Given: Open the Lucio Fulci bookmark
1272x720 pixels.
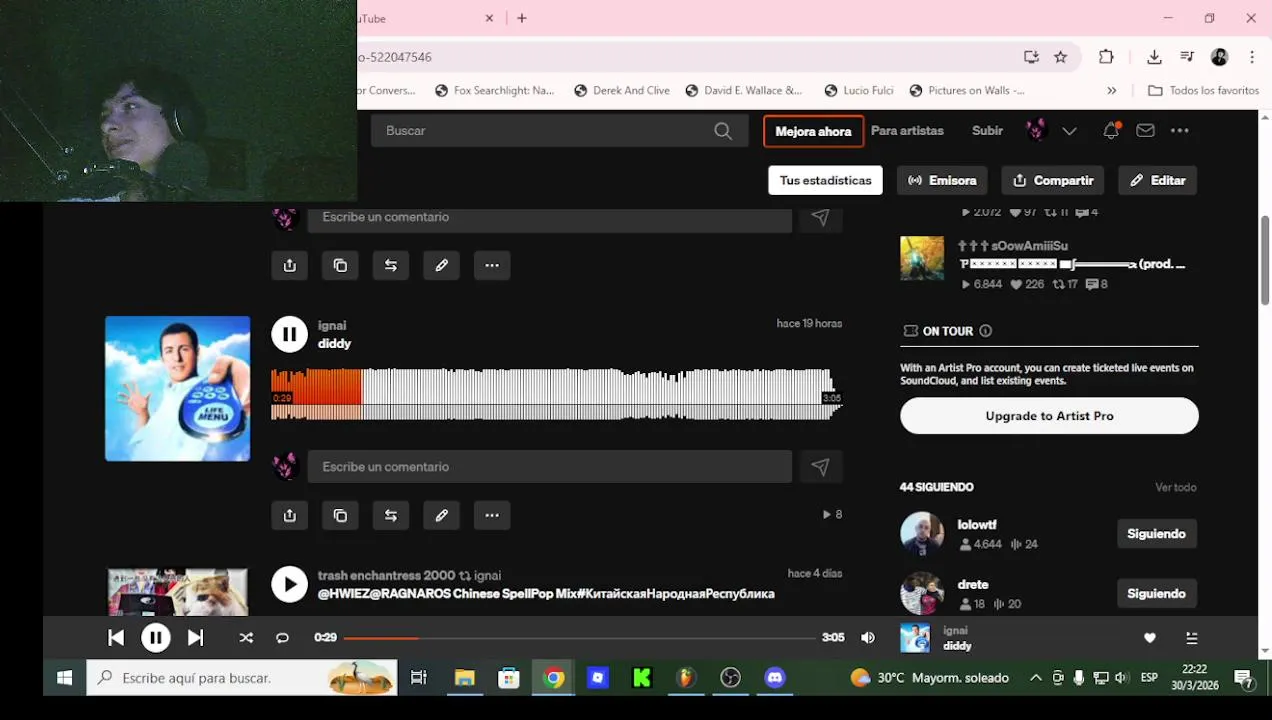Looking at the screenshot, I should 858,90.
